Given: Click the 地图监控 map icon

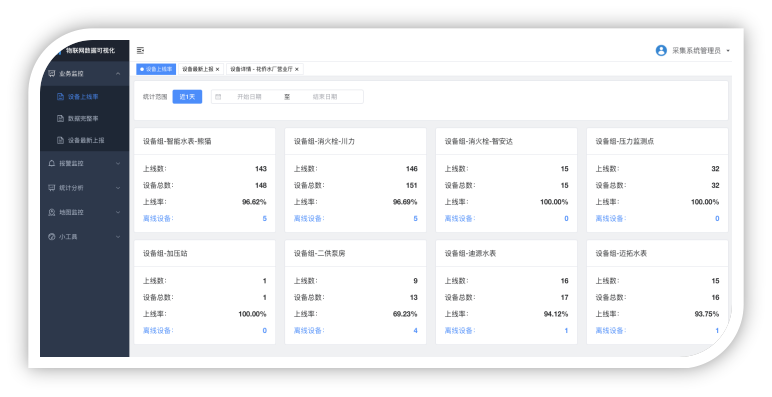Looking at the screenshot, I should tap(52, 212).
